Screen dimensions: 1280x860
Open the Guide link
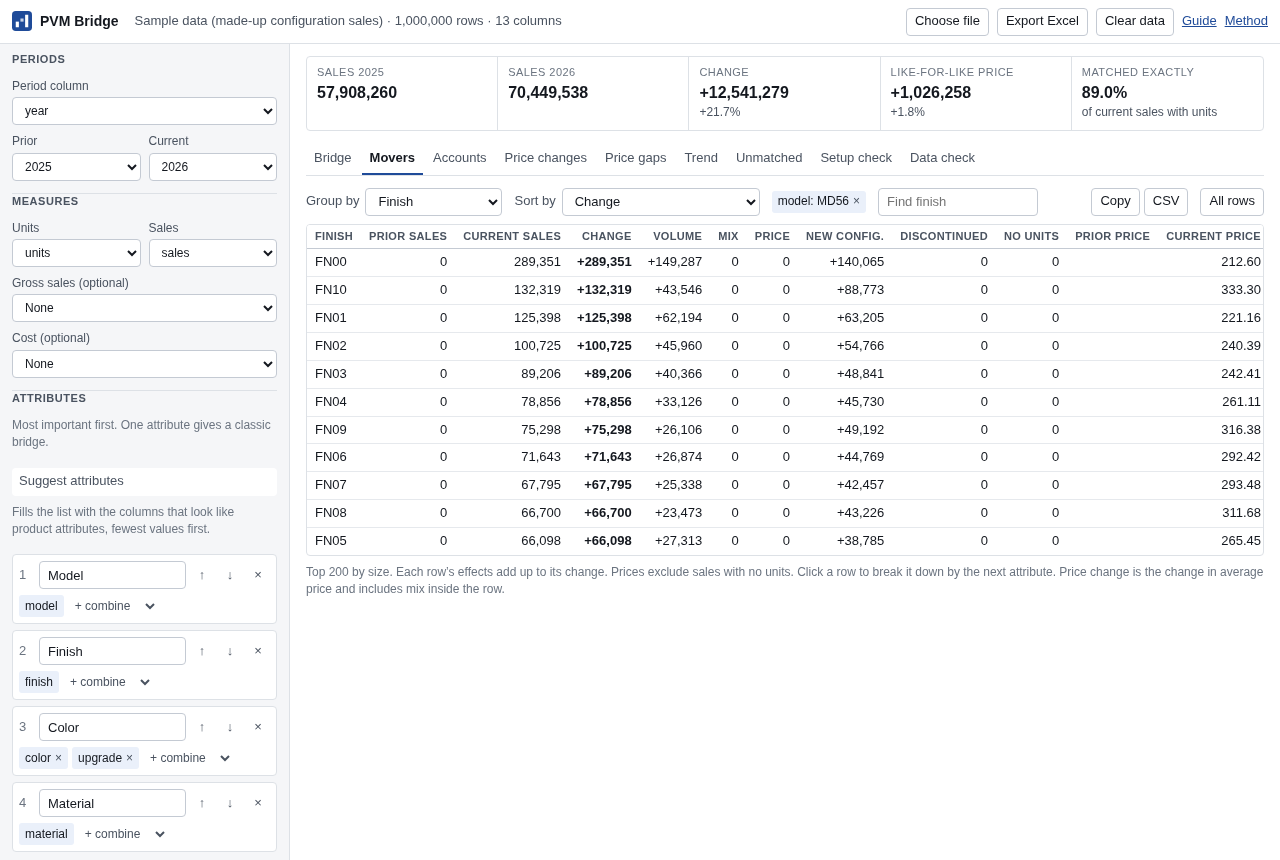pos(1199,21)
